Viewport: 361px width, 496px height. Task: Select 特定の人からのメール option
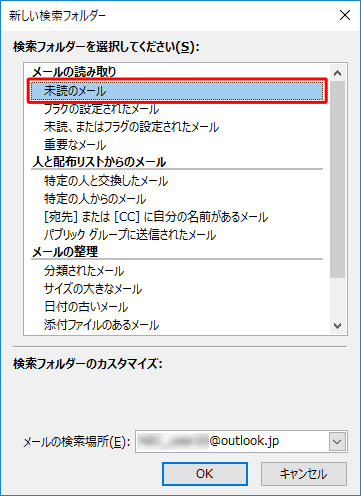177,199
